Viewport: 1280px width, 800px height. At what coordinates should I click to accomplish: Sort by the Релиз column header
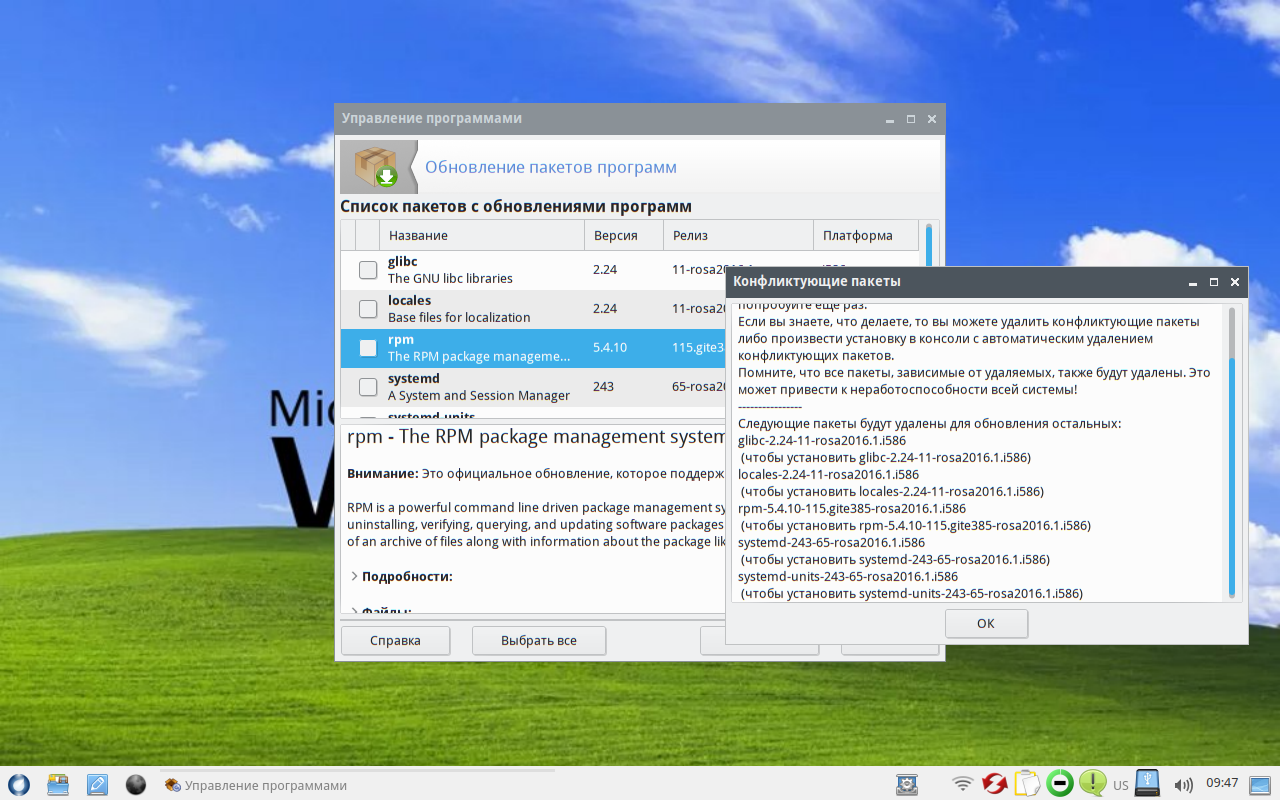[x=738, y=235]
